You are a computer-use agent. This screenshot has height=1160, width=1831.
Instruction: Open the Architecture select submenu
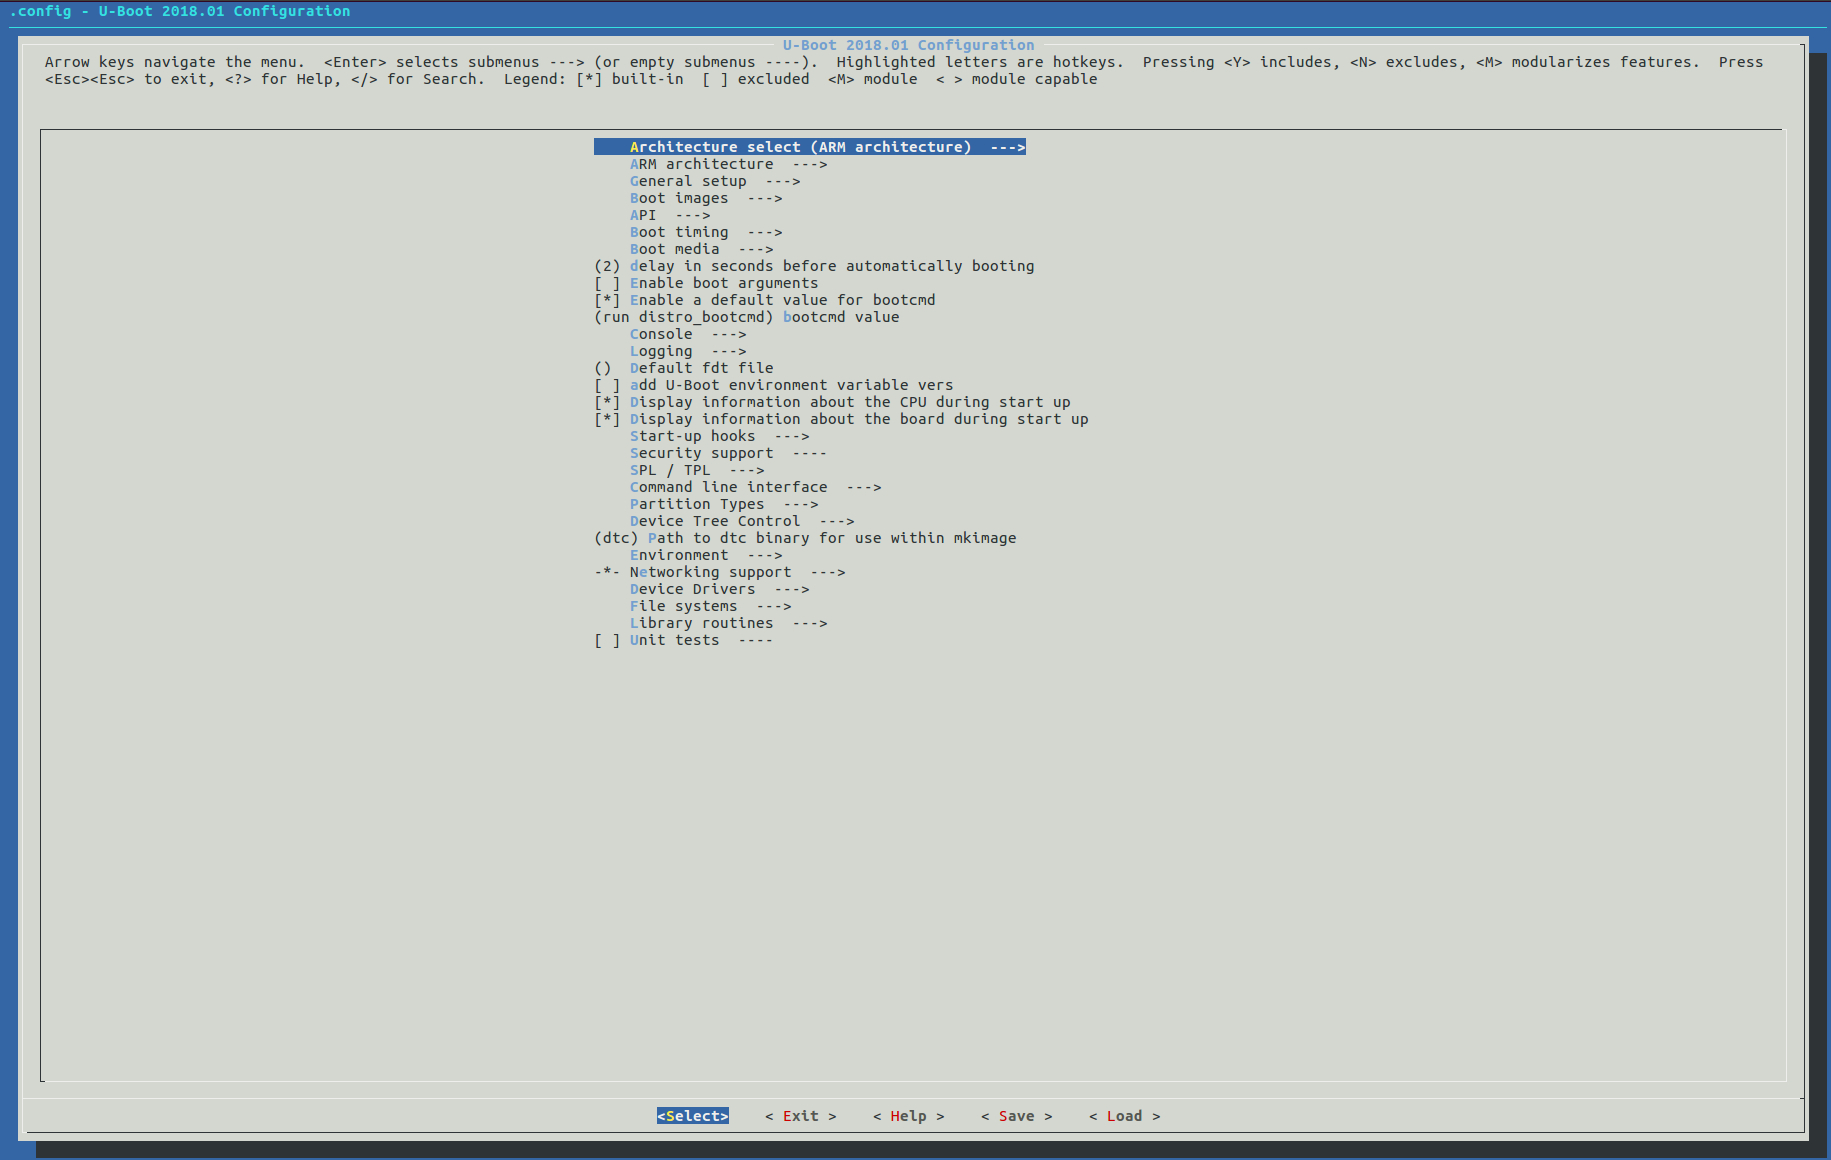pyautogui.click(x=810, y=147)
